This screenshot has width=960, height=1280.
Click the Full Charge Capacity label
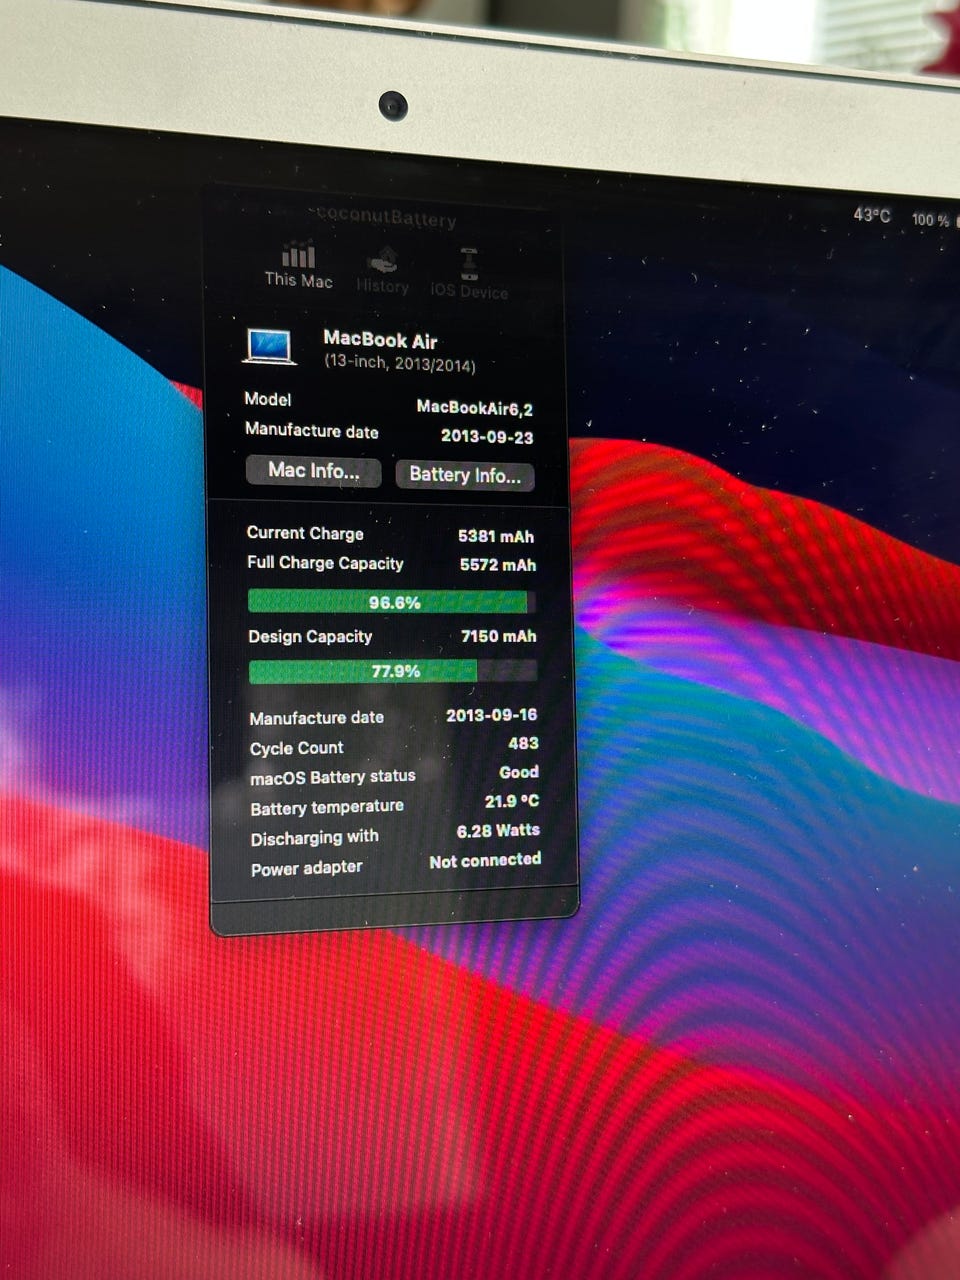click(325, 563)
